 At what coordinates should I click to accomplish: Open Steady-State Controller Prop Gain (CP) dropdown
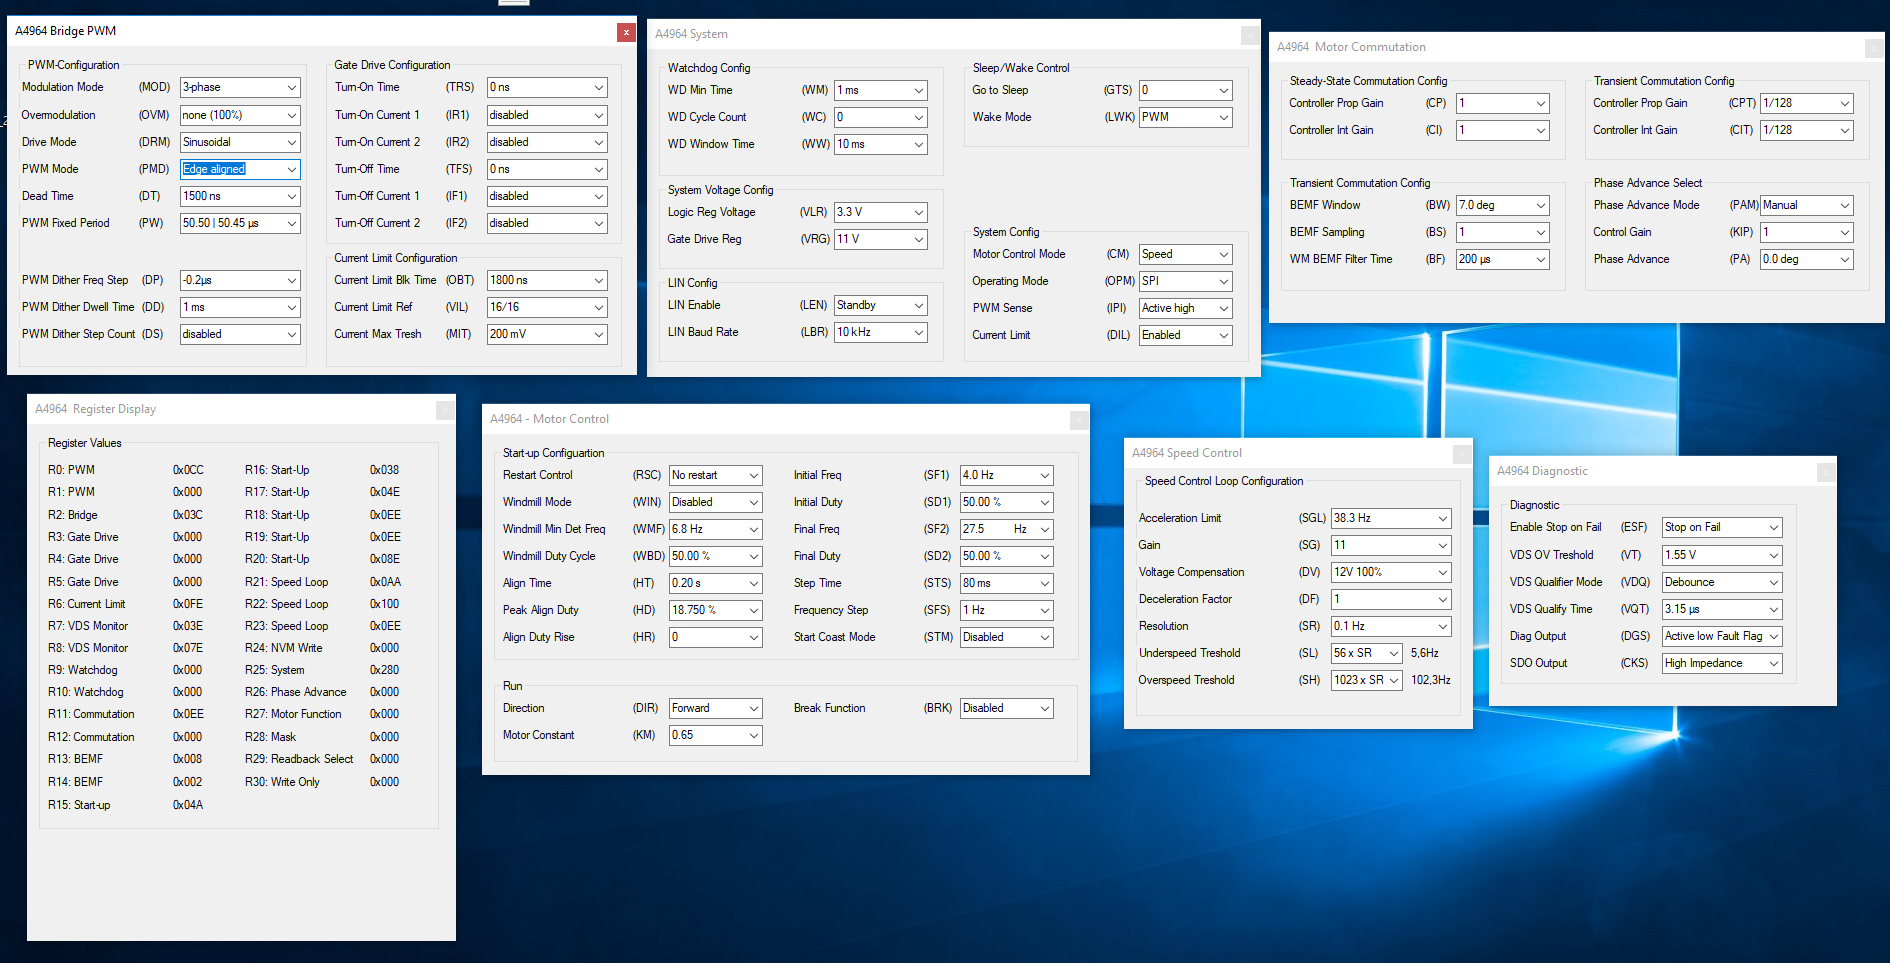pyautogui.click(x=1503, y=103)
